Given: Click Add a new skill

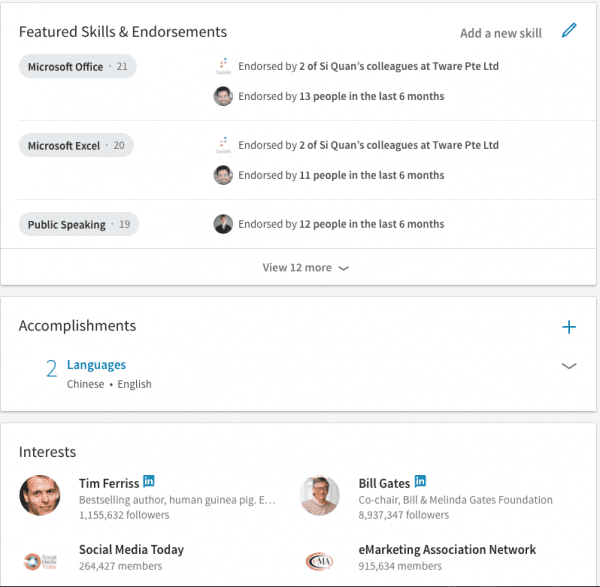Looking at the screenshot, I should click(x=501, y=33).
